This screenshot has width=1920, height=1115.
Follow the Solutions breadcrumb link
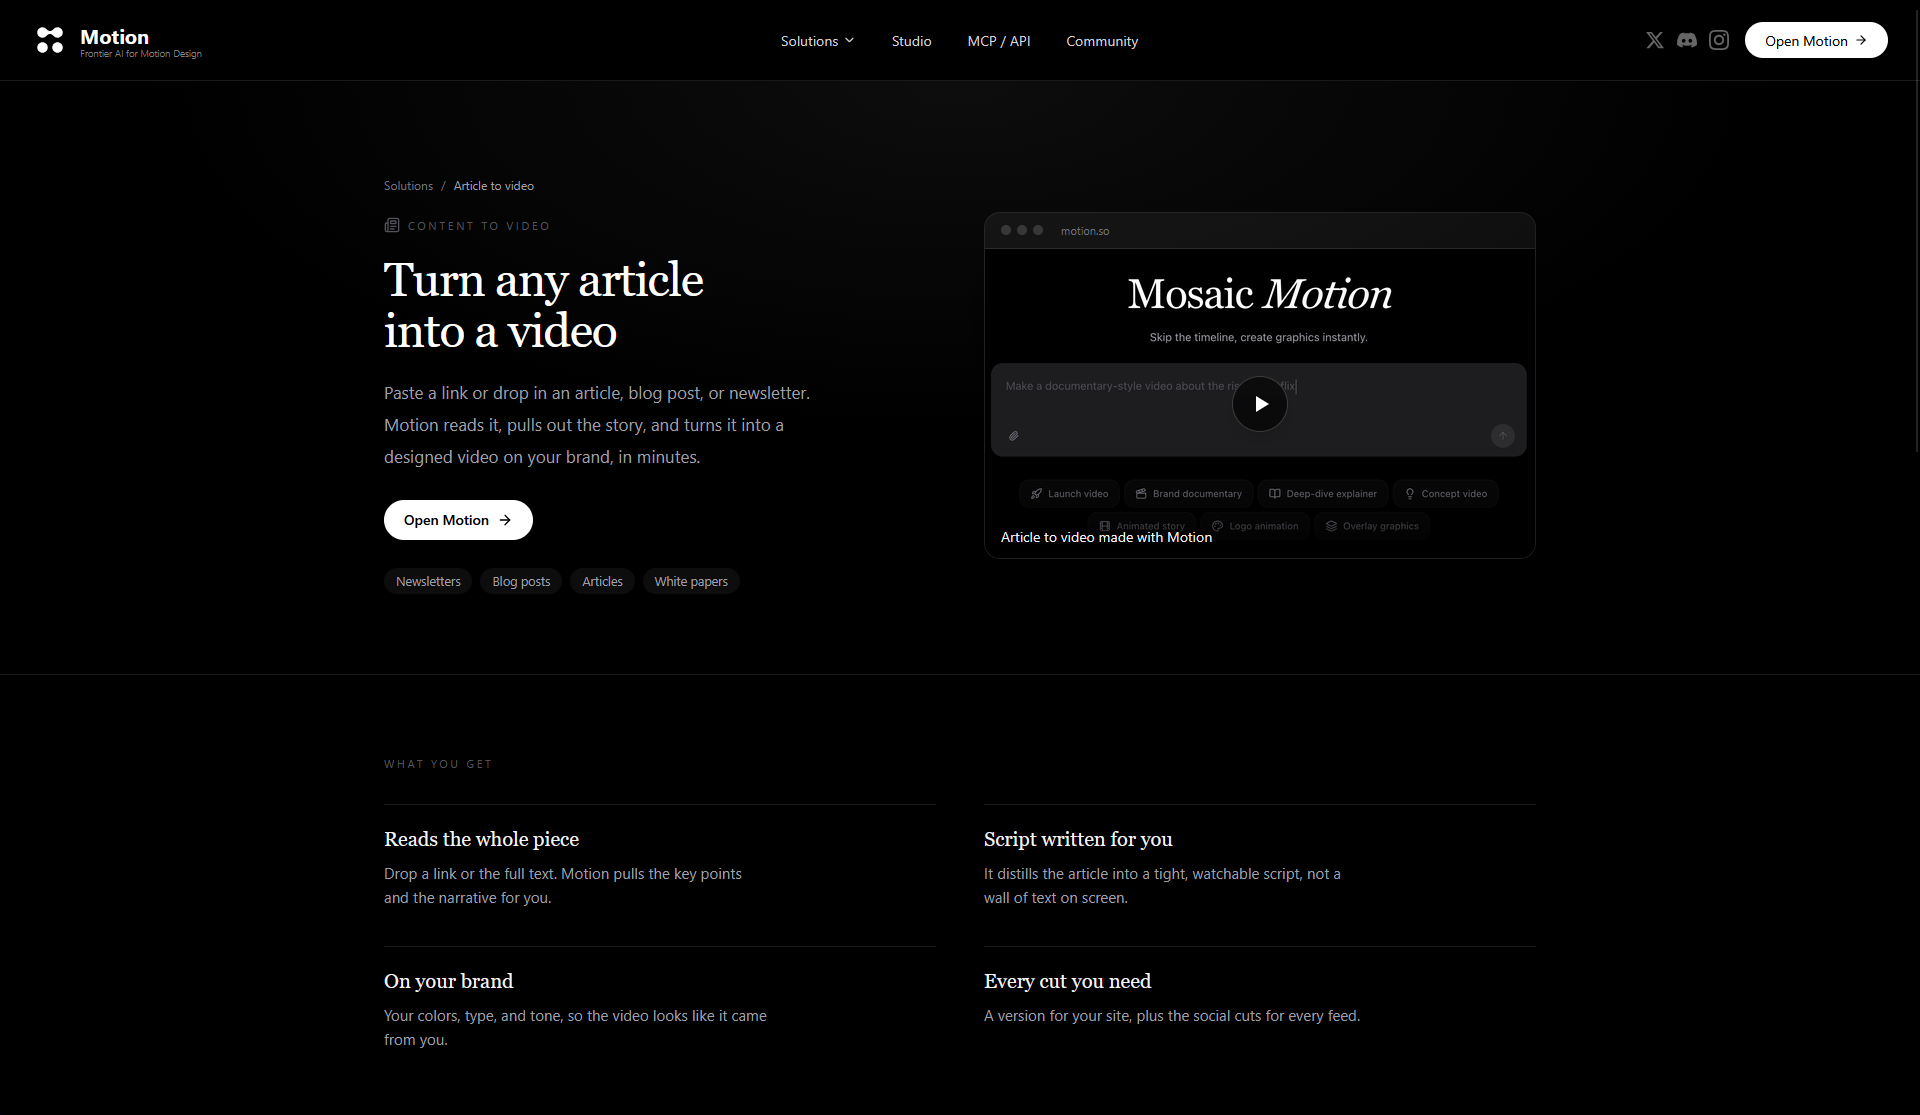(408, 186)
